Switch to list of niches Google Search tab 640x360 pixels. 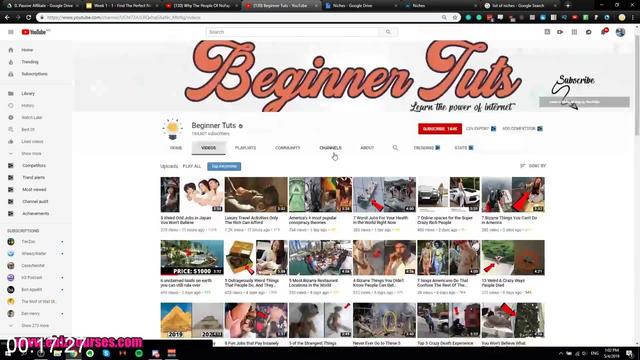(x=519, y=6)
